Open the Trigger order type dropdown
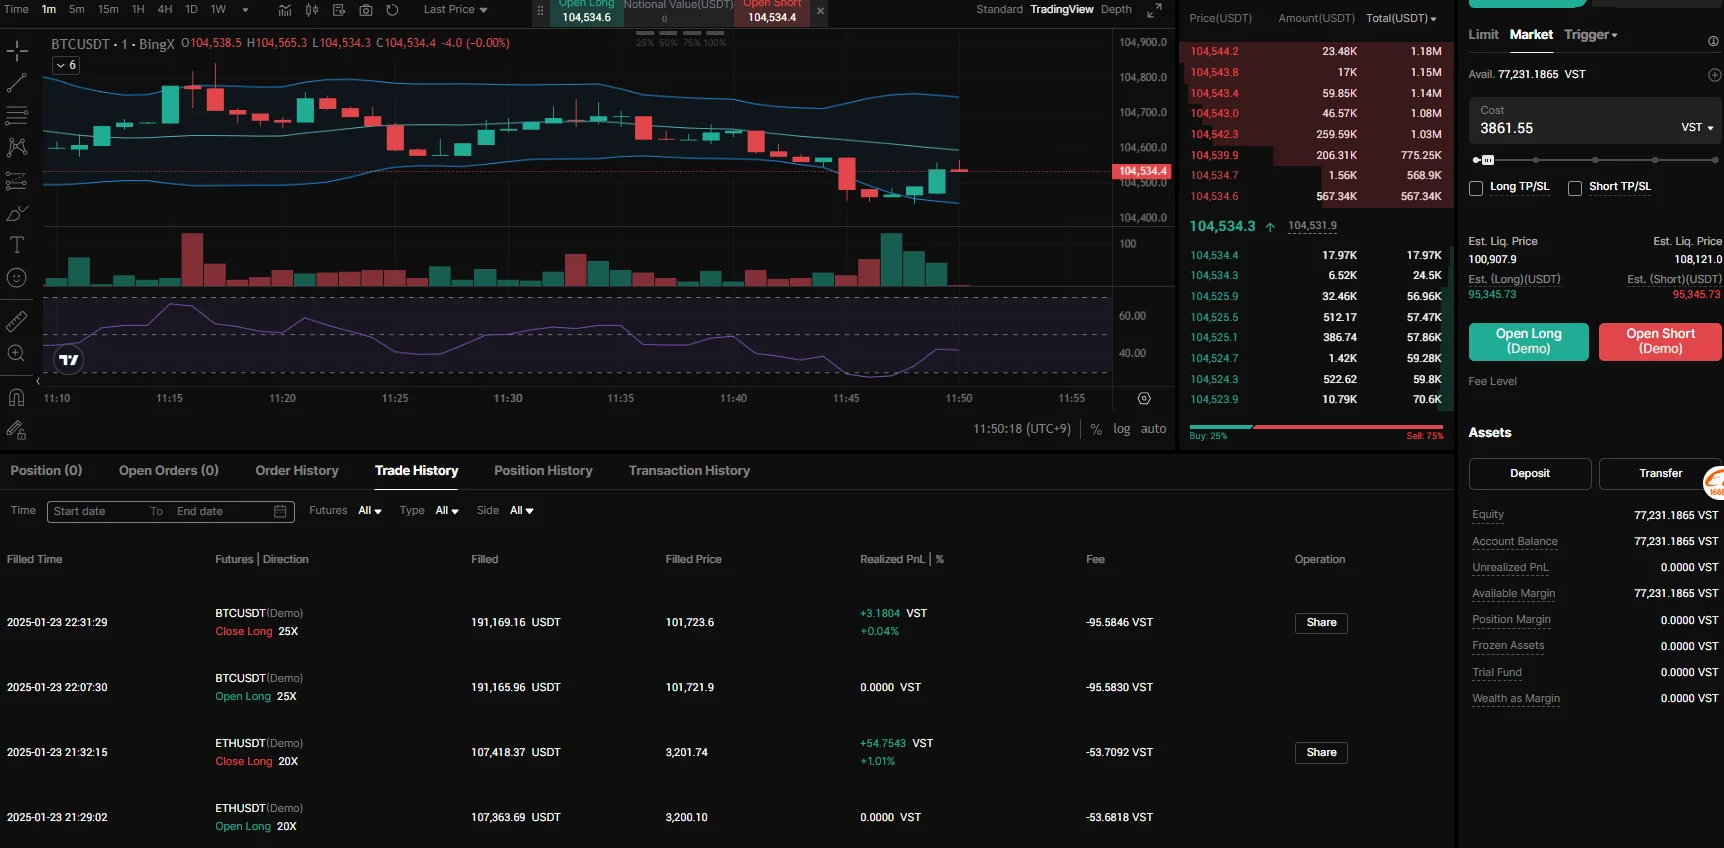This screenshot has width=1724, height=848. (x=1591, y=35)
